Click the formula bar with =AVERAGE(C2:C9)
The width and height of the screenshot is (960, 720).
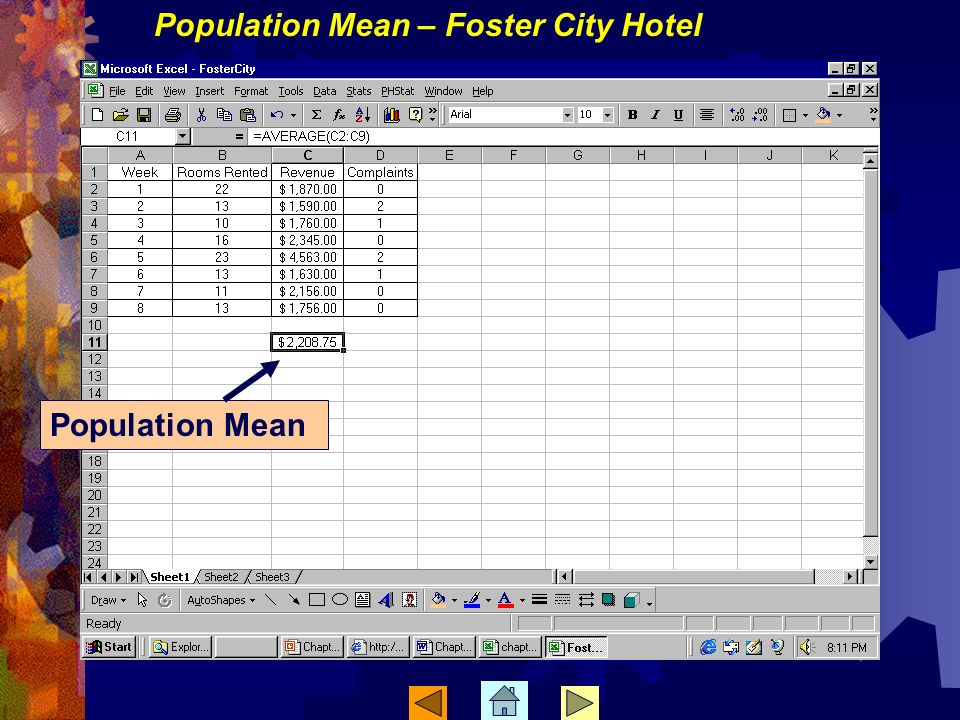(x=562, y=136)
